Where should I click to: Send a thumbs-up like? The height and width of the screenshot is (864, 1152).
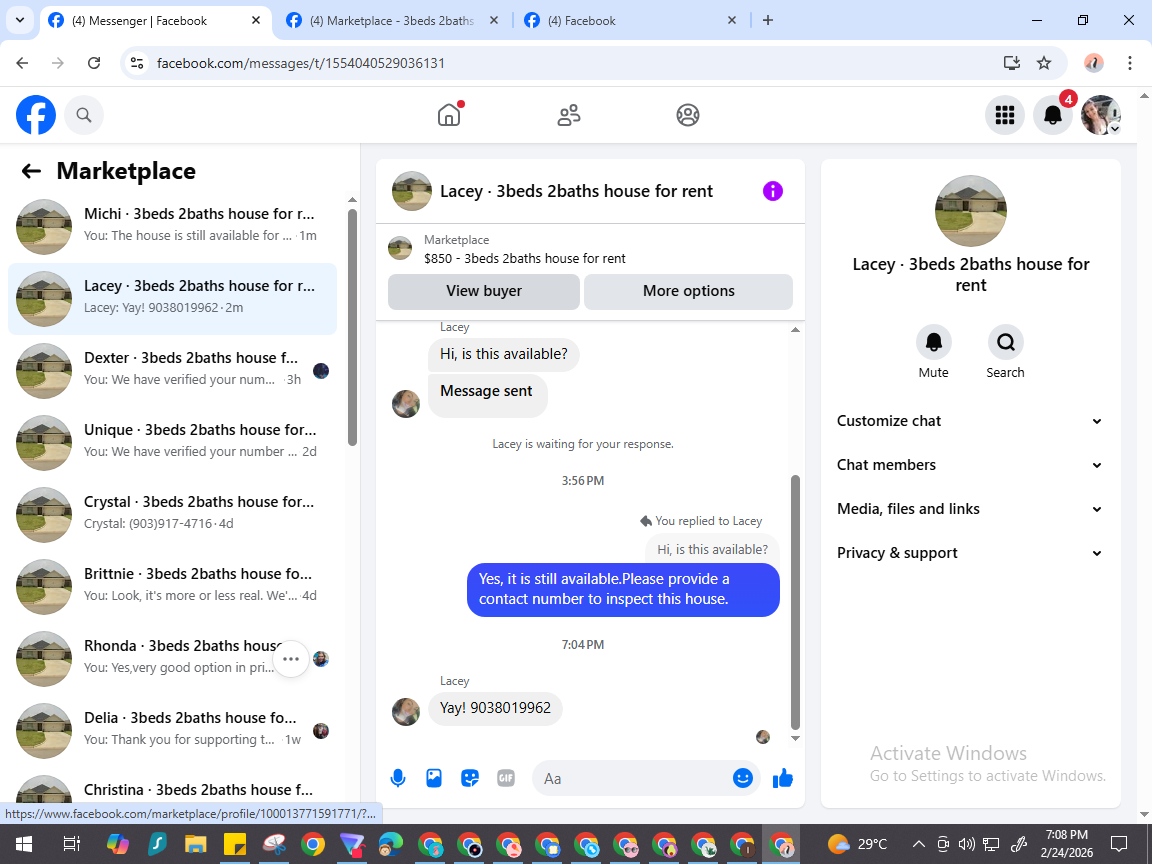click(783, 778)
